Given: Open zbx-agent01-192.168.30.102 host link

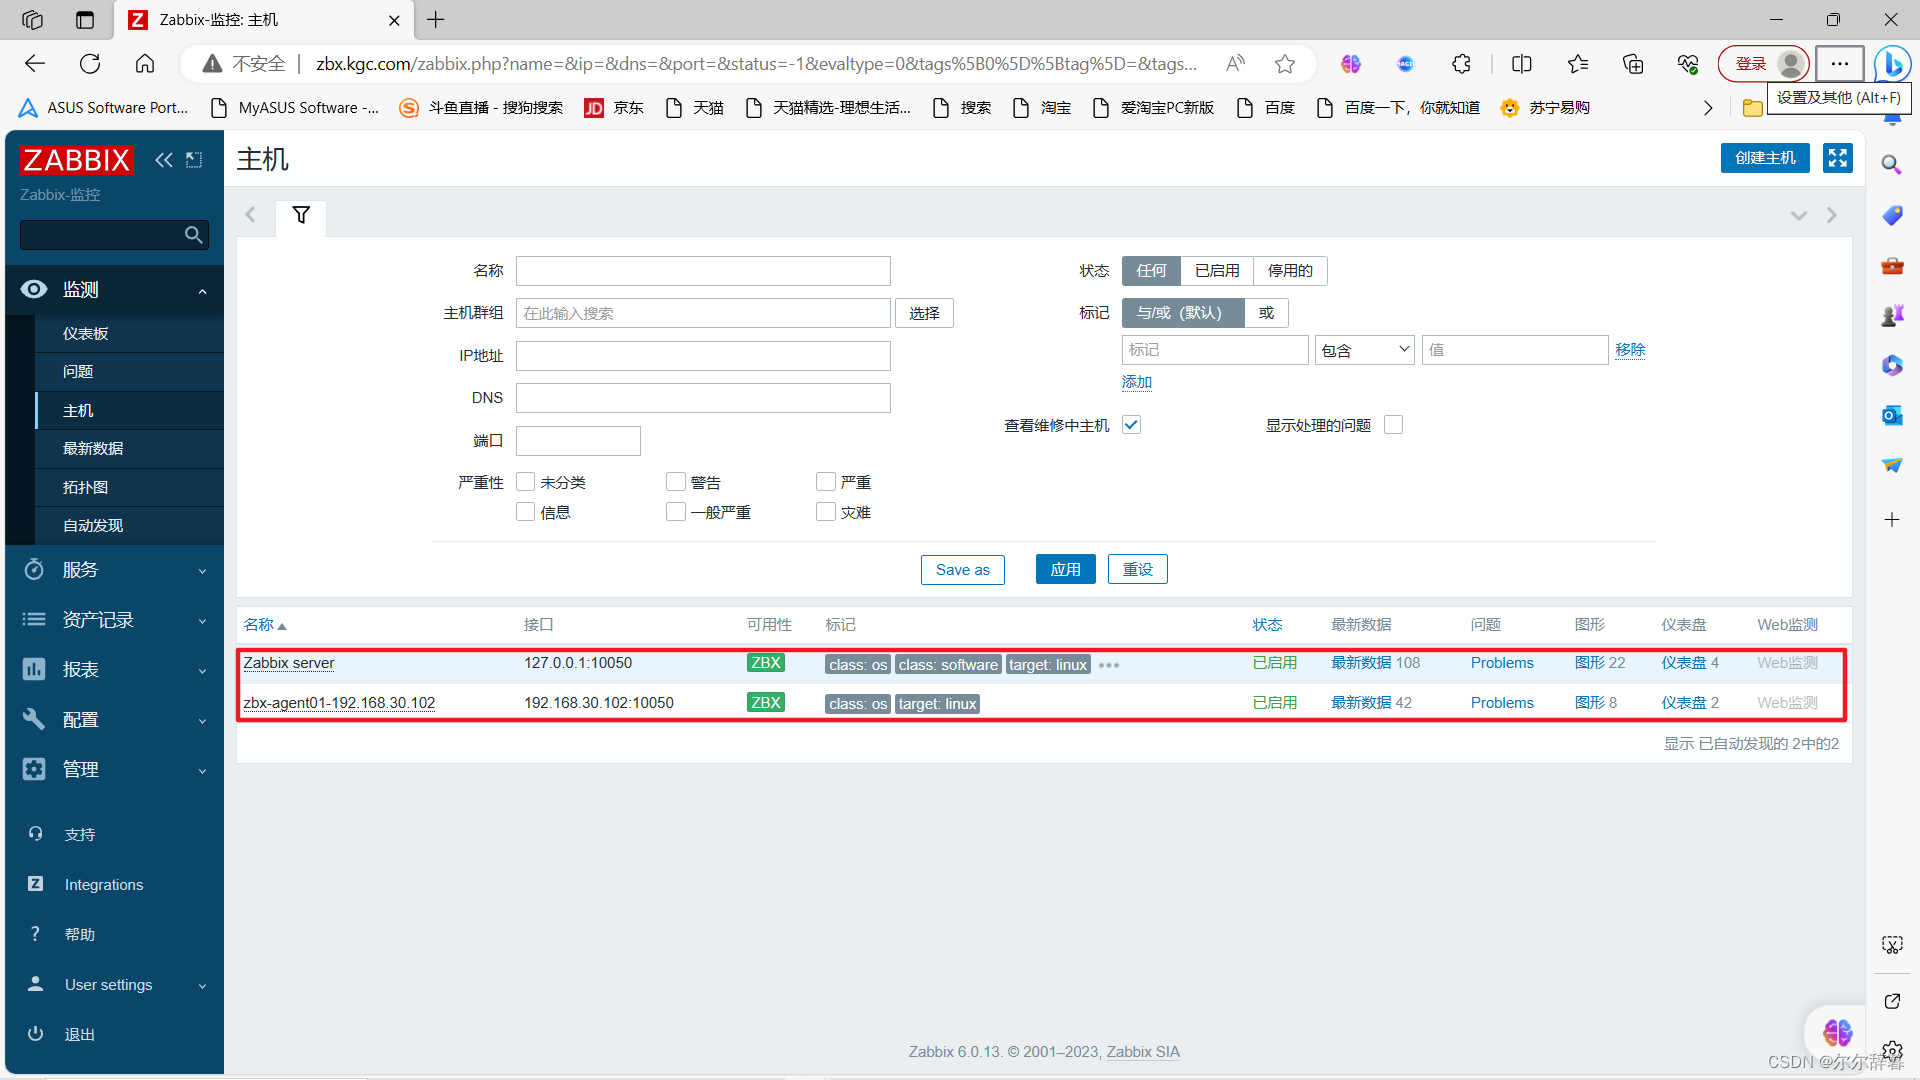Looking at the screenshot, I should click(x=339, y=703).
